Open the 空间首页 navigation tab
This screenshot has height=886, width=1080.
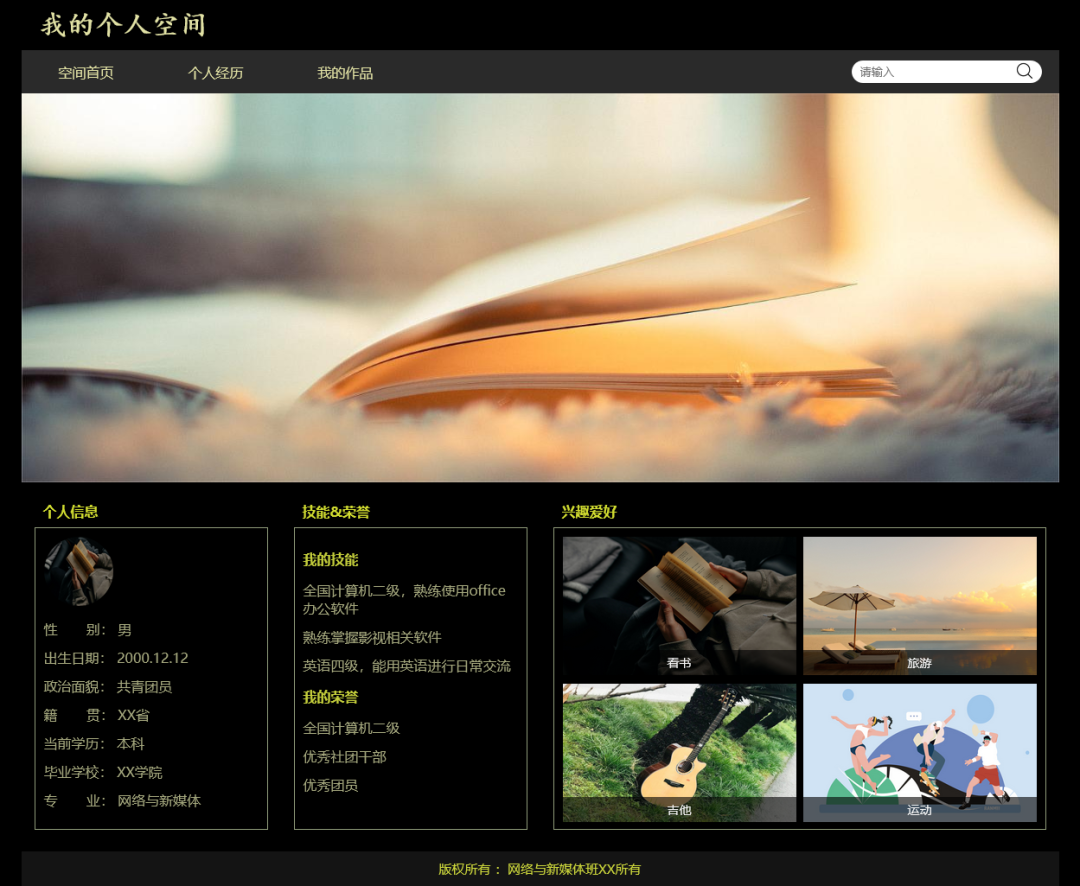[x=86, y=73]
